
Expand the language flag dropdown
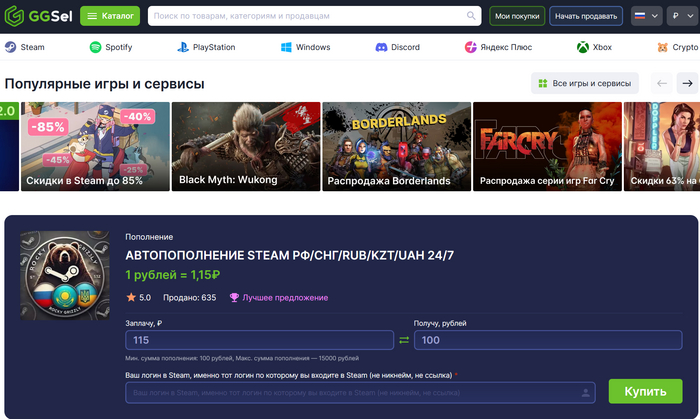click(x=646, y=16)
